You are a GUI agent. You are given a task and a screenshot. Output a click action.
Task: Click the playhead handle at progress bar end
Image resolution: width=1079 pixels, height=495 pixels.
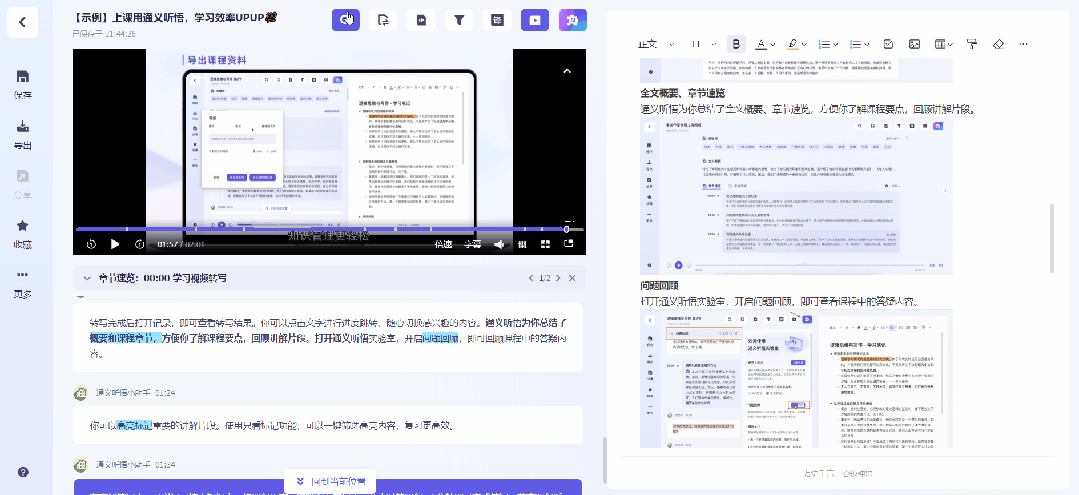pyautogui.click(x=567, y=229)
